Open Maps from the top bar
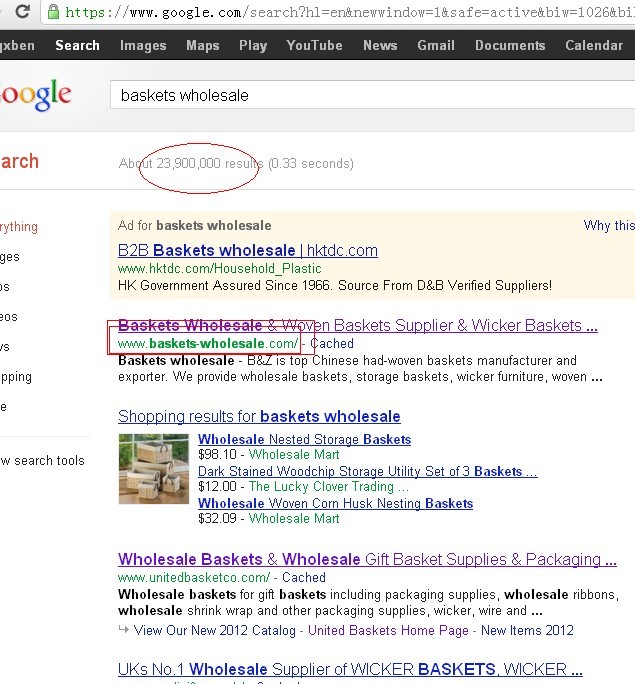The height and width of the screenshot is (684, 635). tap(202, 45)
